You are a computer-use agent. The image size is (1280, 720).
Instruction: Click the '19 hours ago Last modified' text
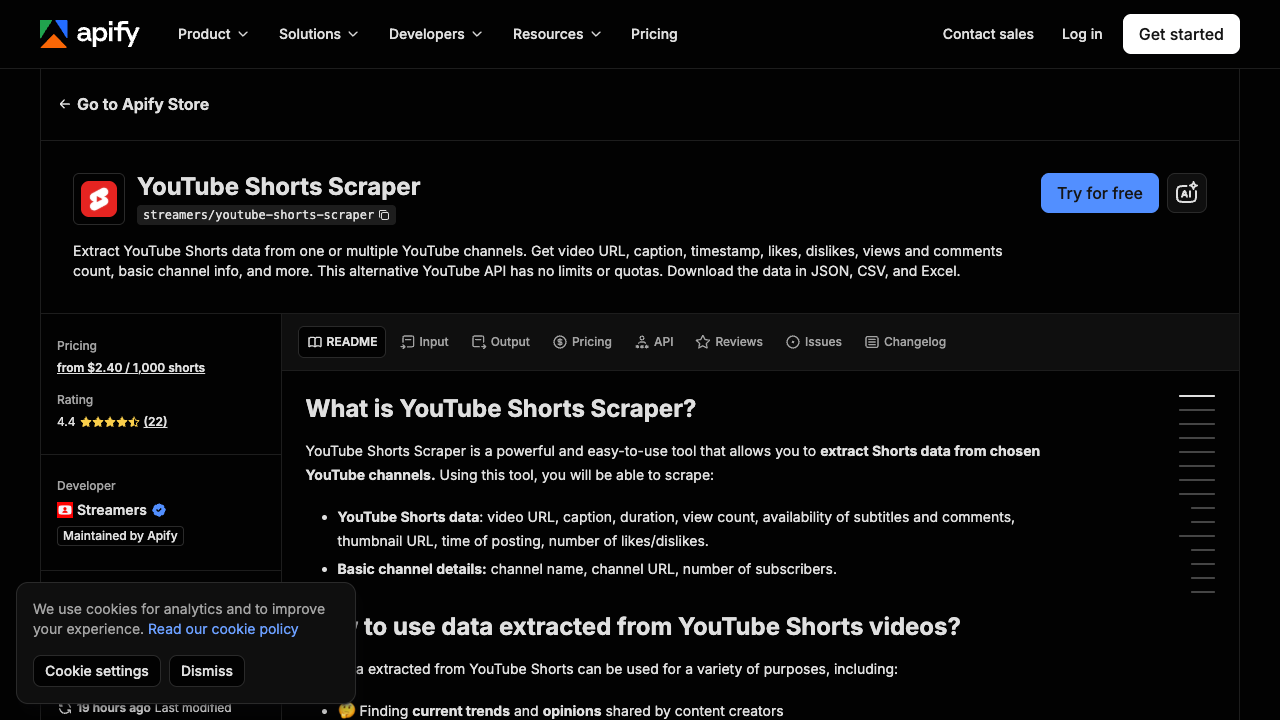click(154, 708)
